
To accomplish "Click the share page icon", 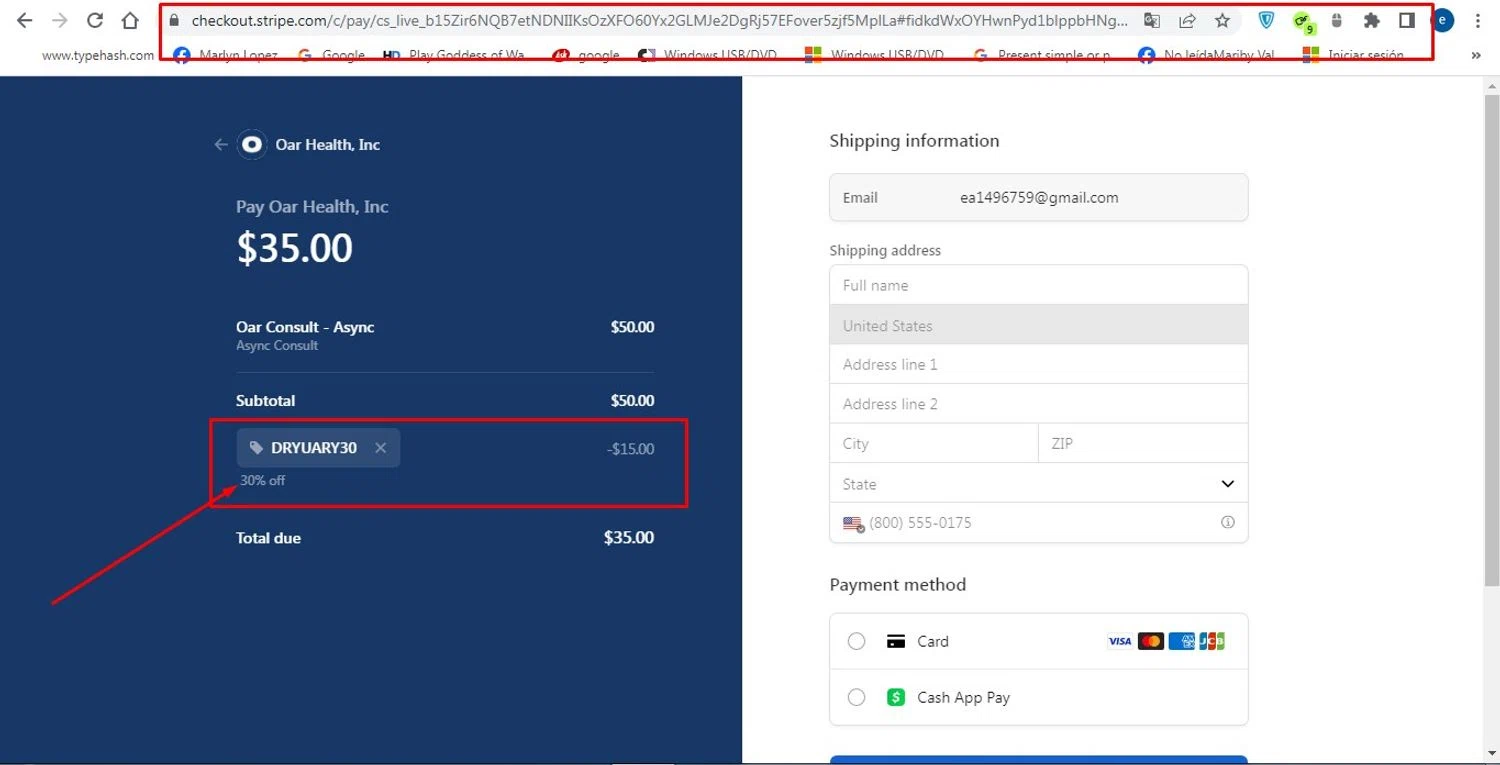I will 1188,20.
